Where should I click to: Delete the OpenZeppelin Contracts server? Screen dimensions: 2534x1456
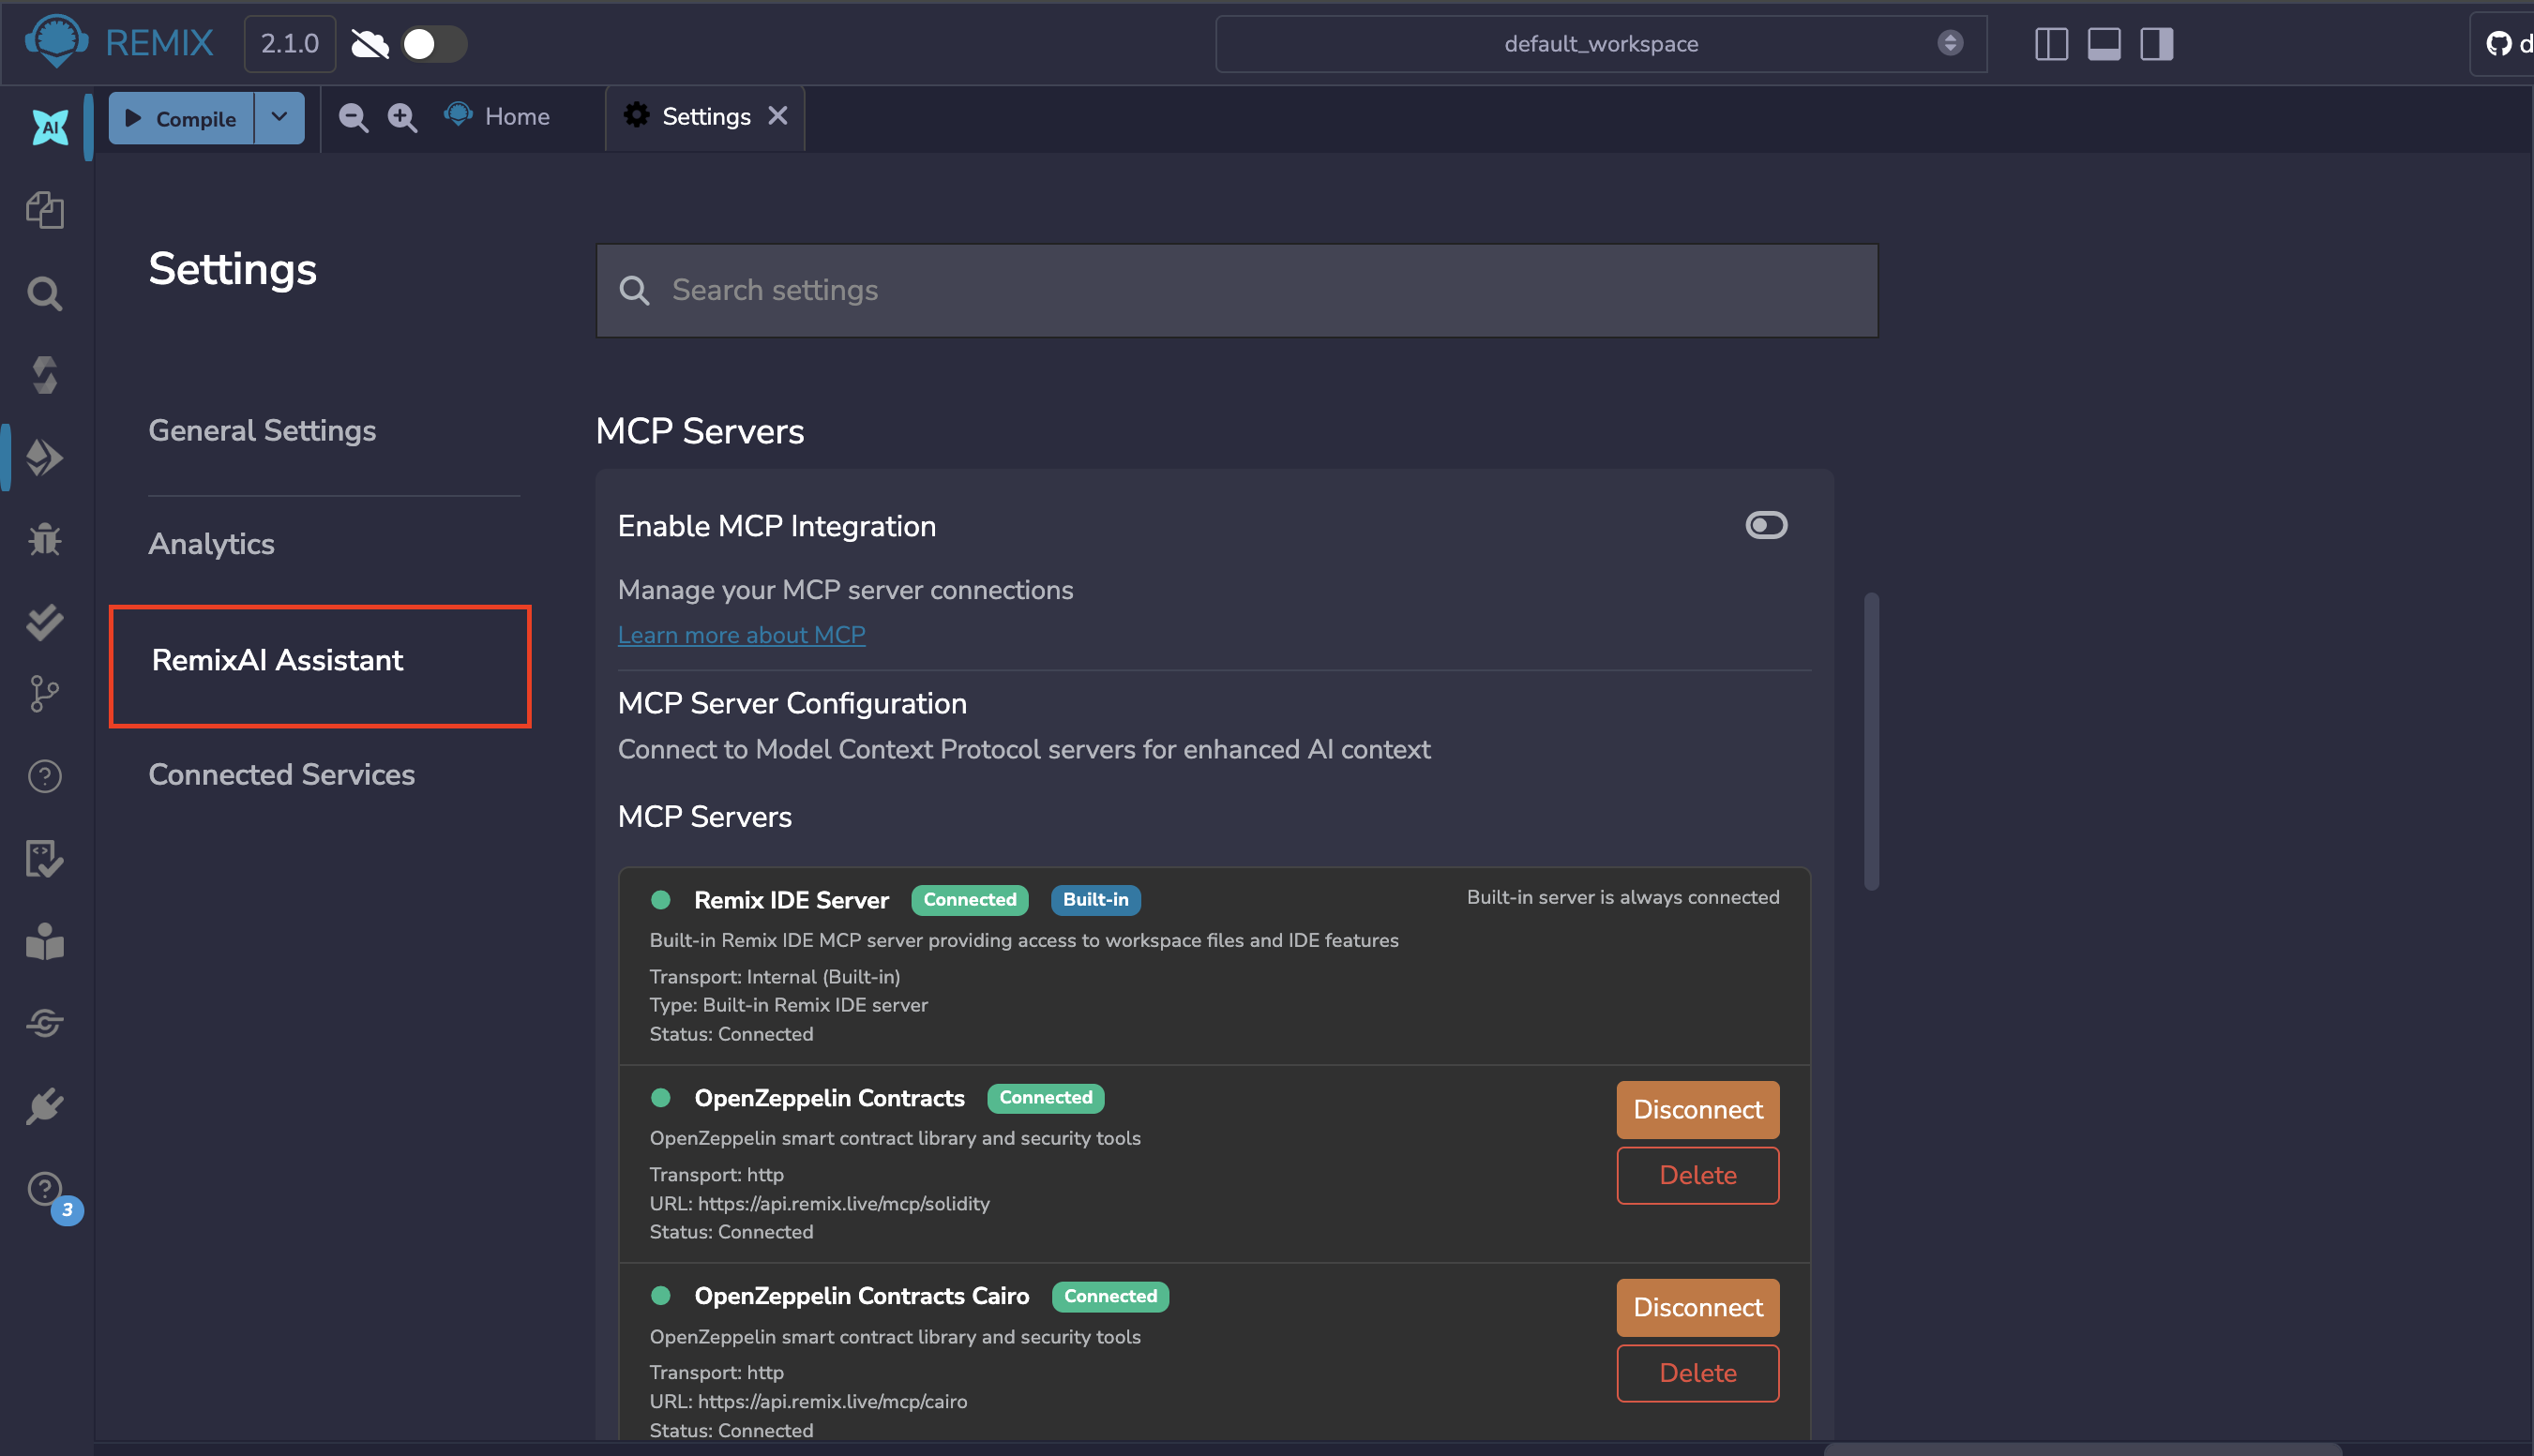1697,1175
